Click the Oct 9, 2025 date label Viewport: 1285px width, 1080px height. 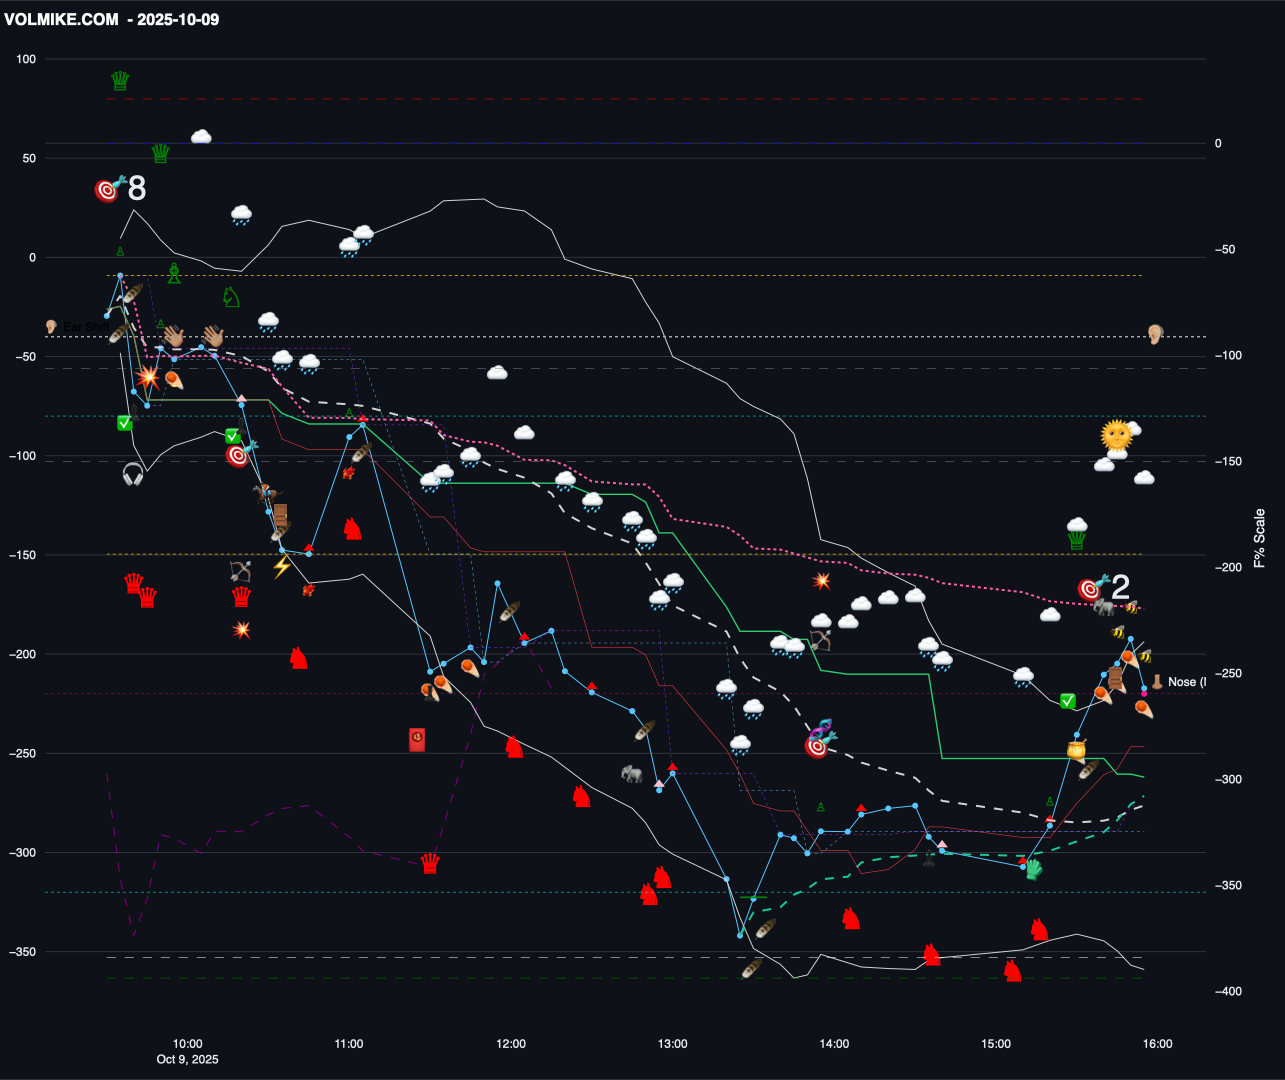(187, 1059)
